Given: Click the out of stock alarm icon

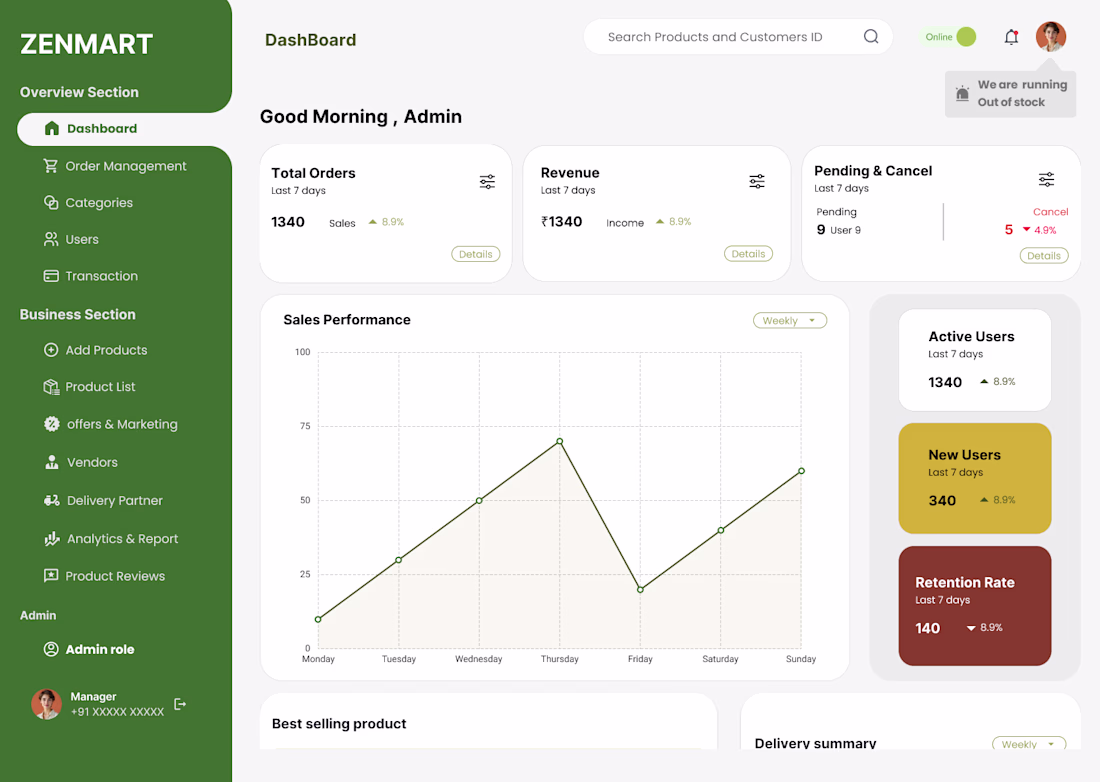Looking at the screenshot, I should tap(962, 93).
